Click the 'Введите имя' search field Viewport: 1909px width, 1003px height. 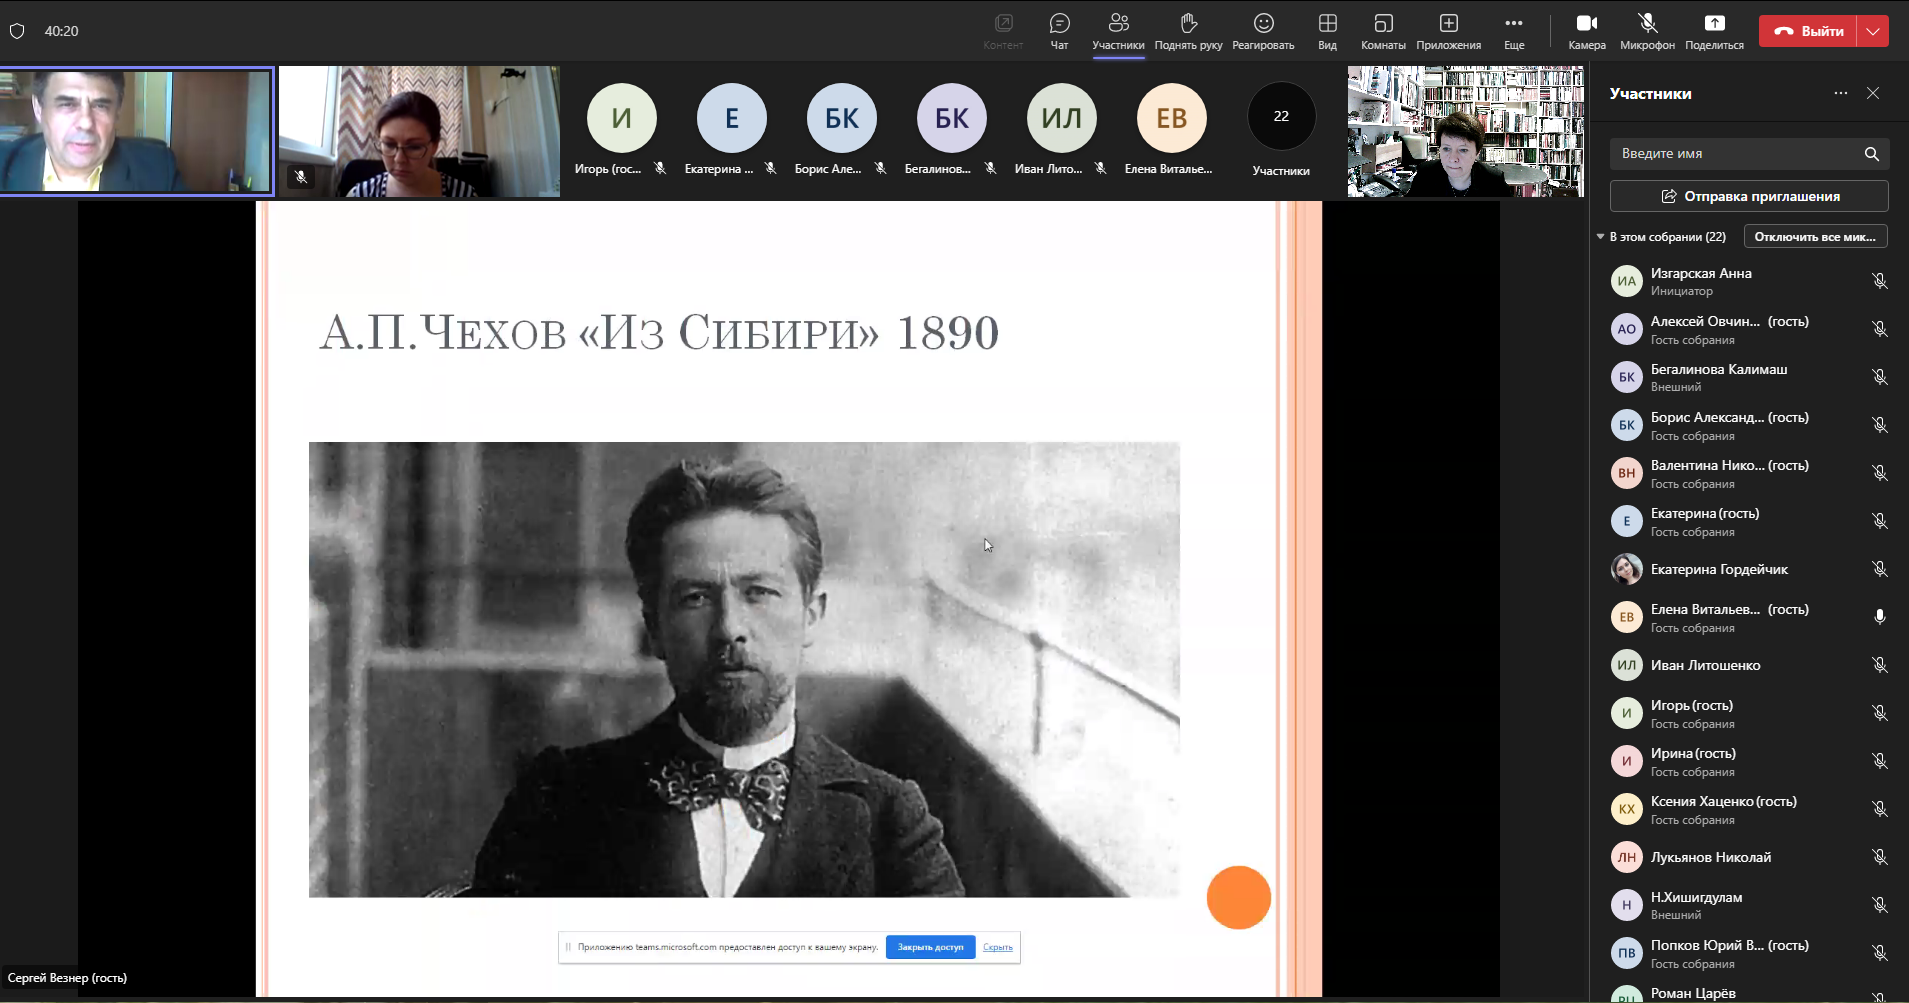(x=1737, y=154)
